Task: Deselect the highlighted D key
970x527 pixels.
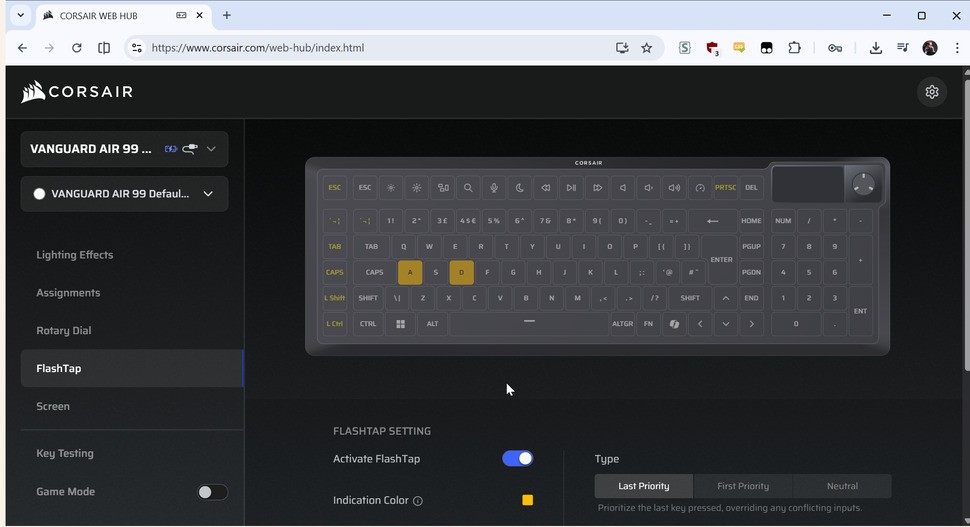Action: (x=461, y=272)
